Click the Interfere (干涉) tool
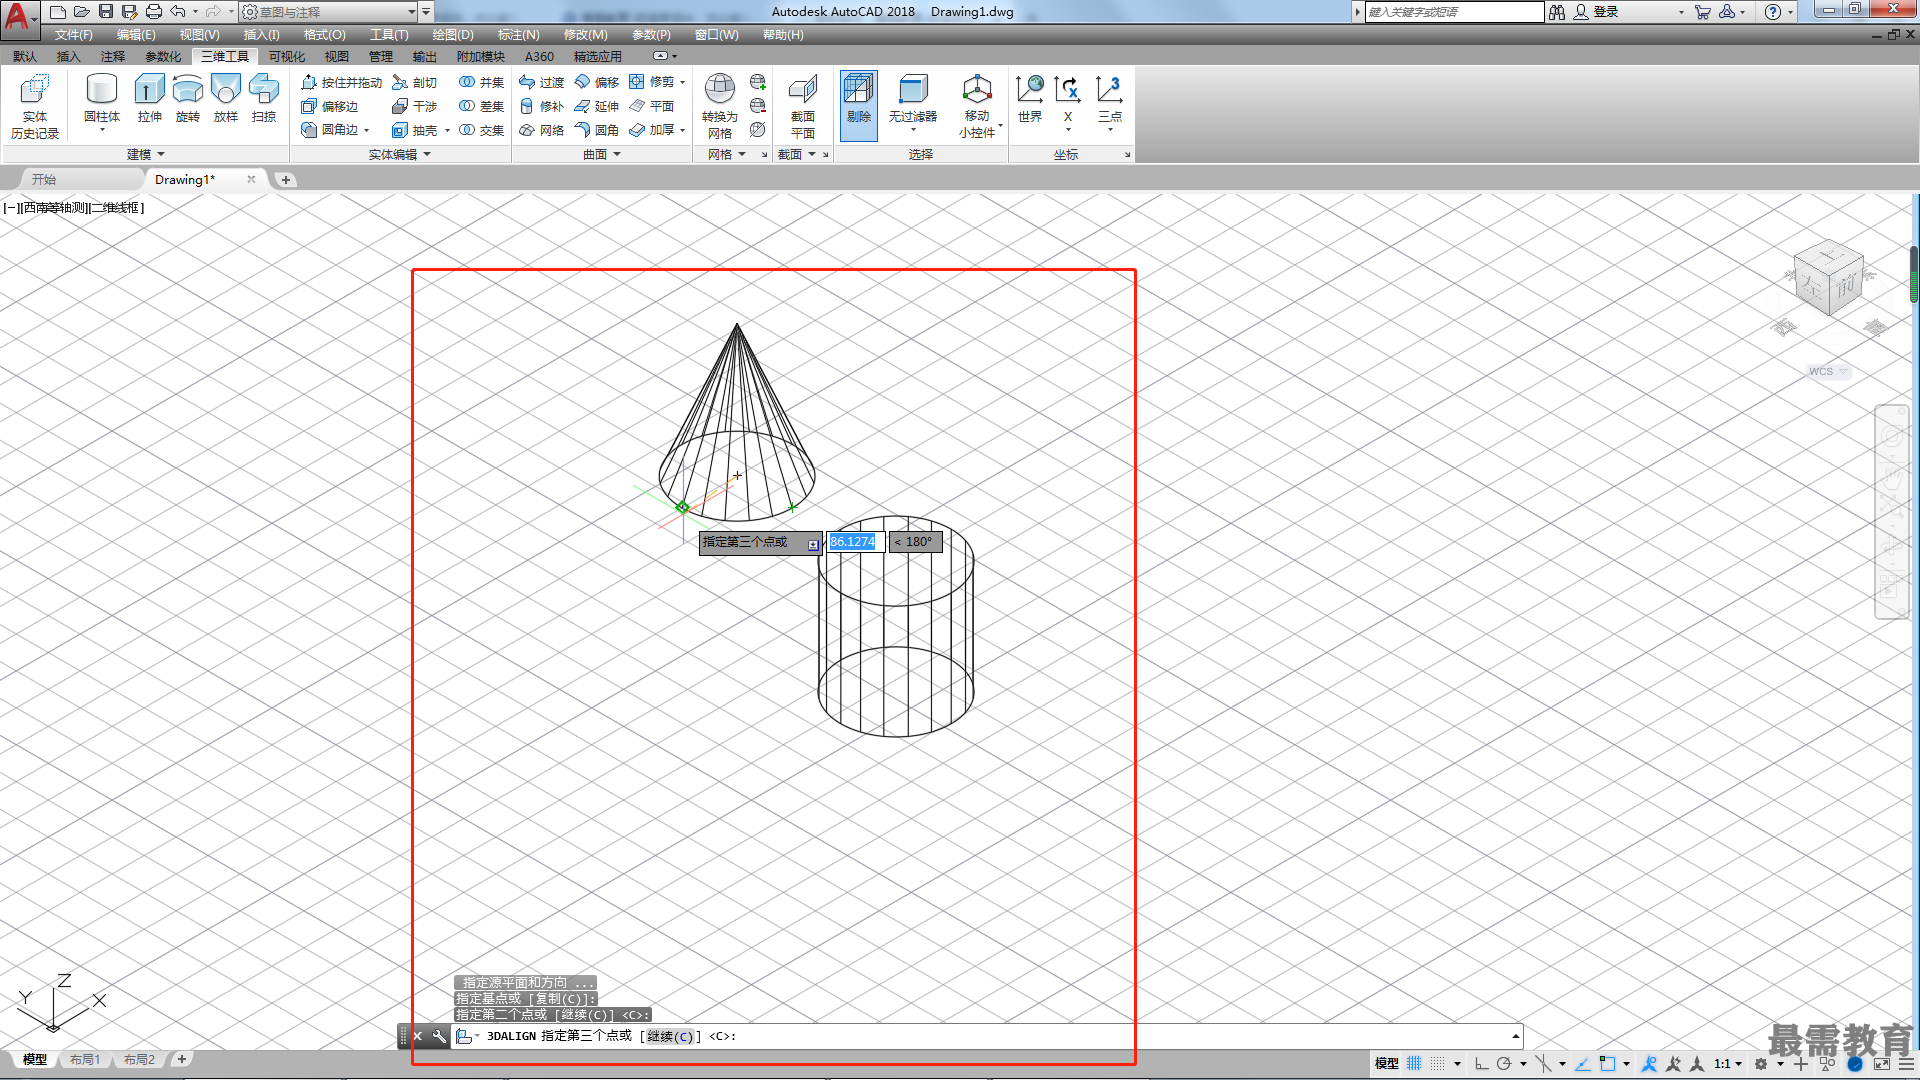The image size is (1920, 1080). [x=415, y=106]
